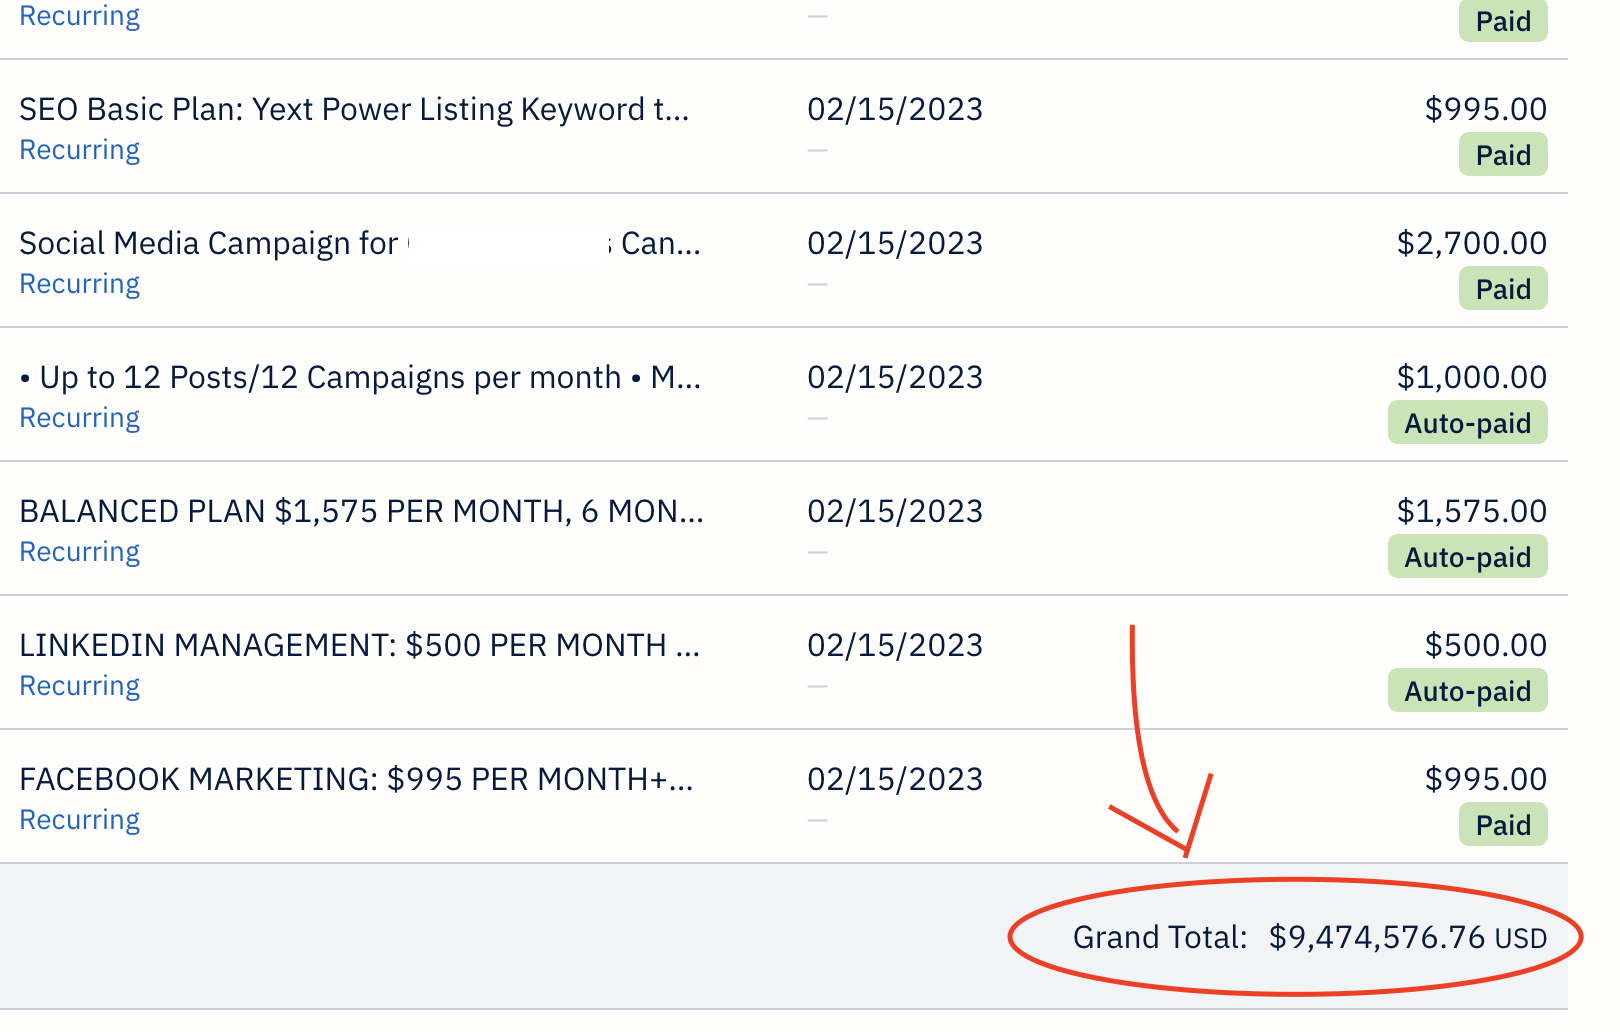Open the BALANCED PLAN invoice row
Viewport: 1620px width, 1032px height.
pos(361,511)
